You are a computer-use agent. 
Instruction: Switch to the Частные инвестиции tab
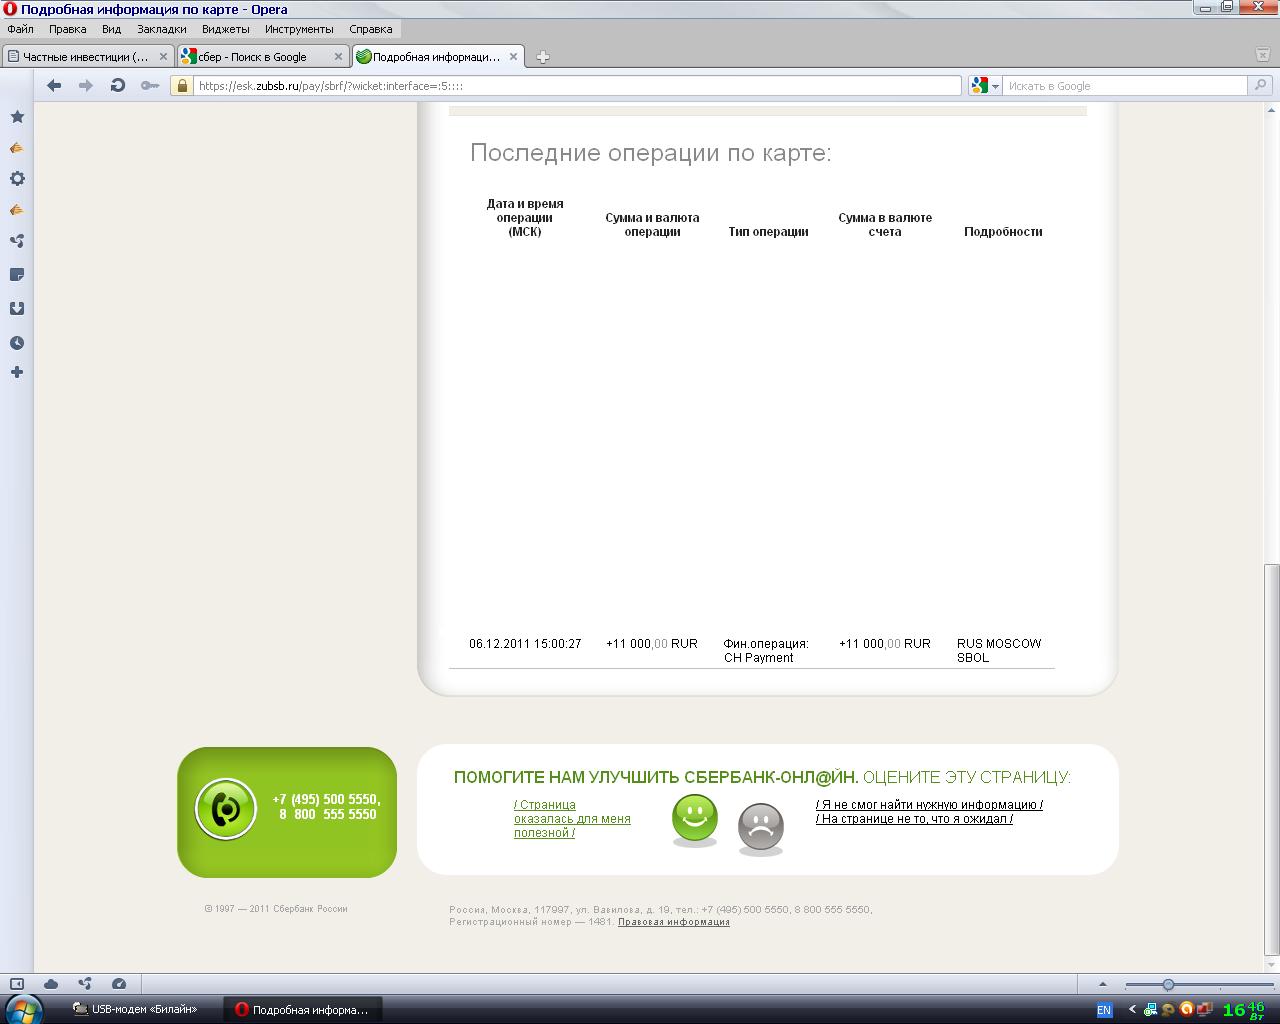pyautogui.click(x=88, y=57)
